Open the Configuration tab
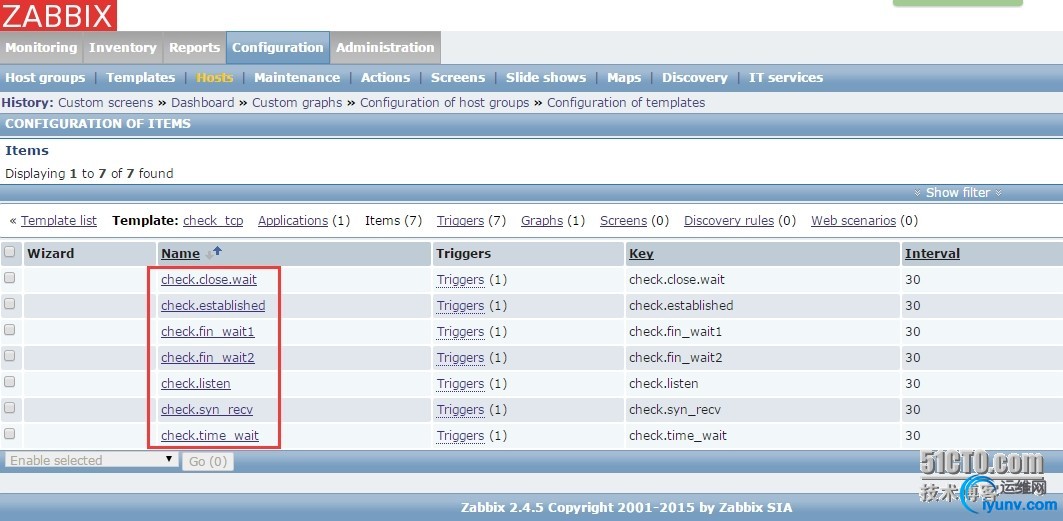Viewport: 1063px width, 521px height. pos(278,47)
